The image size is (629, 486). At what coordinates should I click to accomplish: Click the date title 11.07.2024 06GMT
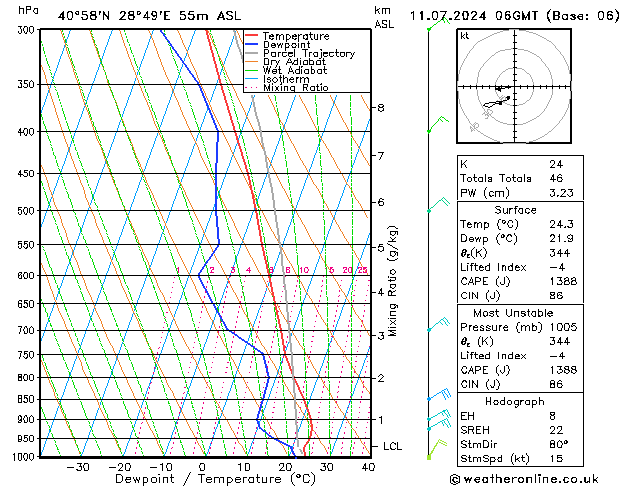tap(474, 16)
